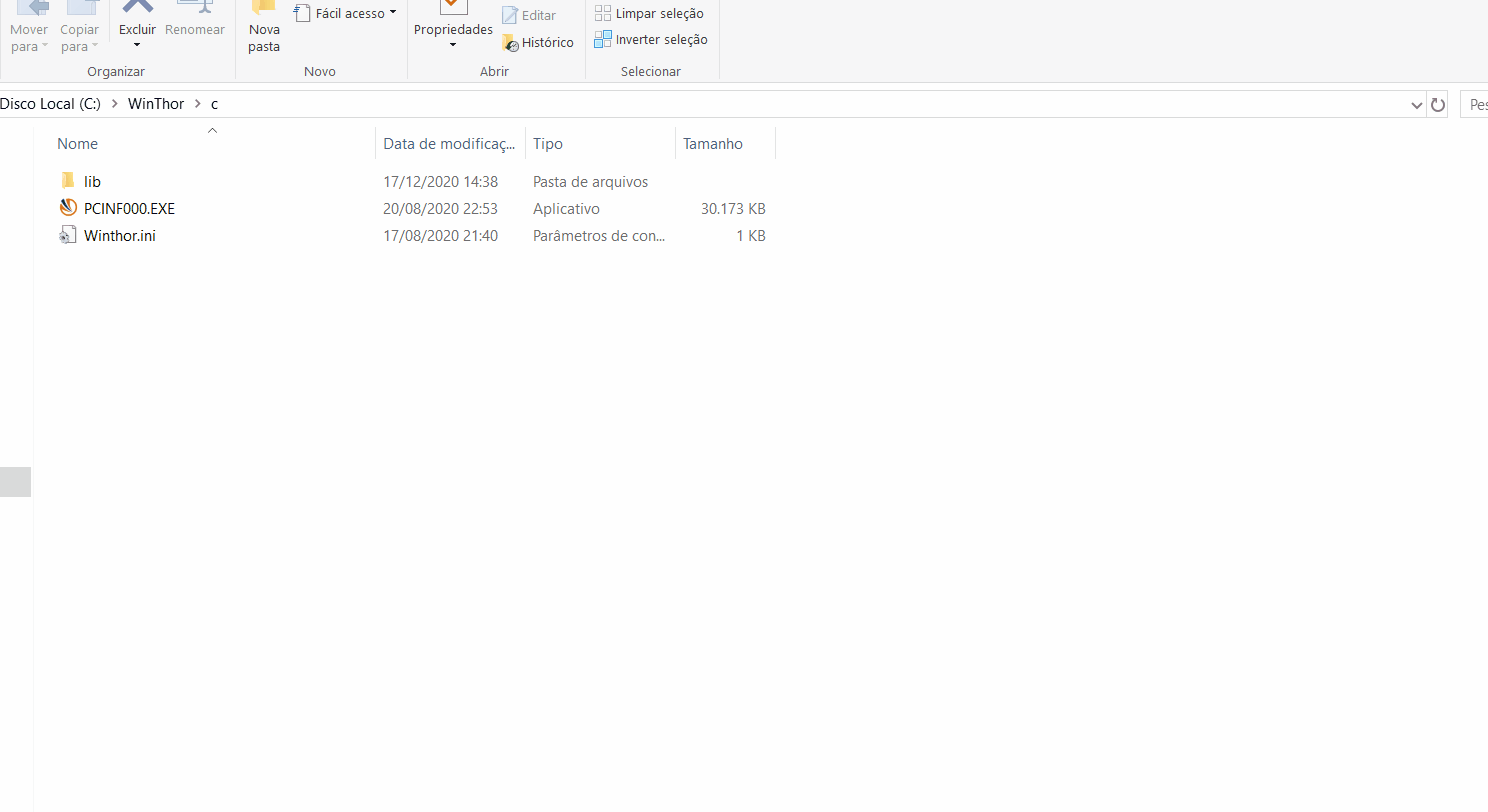Expand the address bar history dropdown
The image size is (1488, 812).
pyautogui.click(x=1417, y=104)
